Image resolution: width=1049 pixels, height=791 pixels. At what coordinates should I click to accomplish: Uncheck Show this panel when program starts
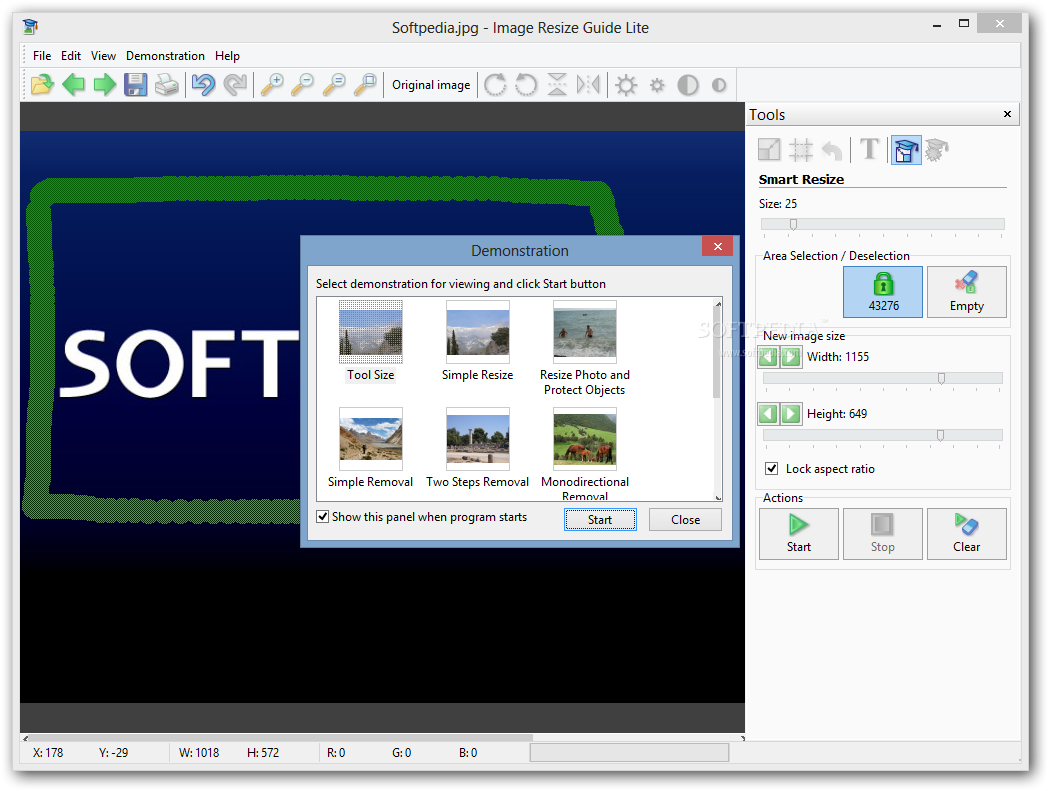pos(322,517)
